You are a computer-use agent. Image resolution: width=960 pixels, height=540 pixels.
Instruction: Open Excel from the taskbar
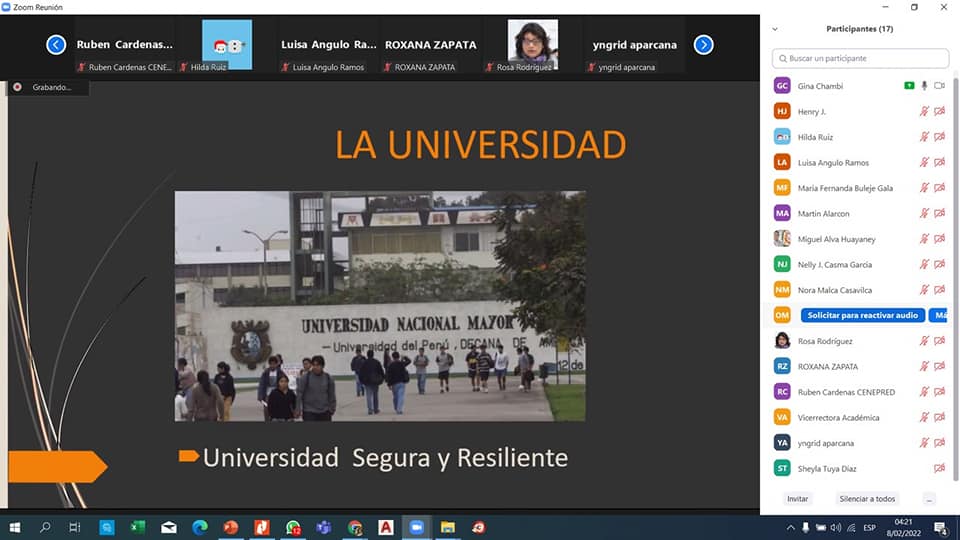tap(138, 527)
